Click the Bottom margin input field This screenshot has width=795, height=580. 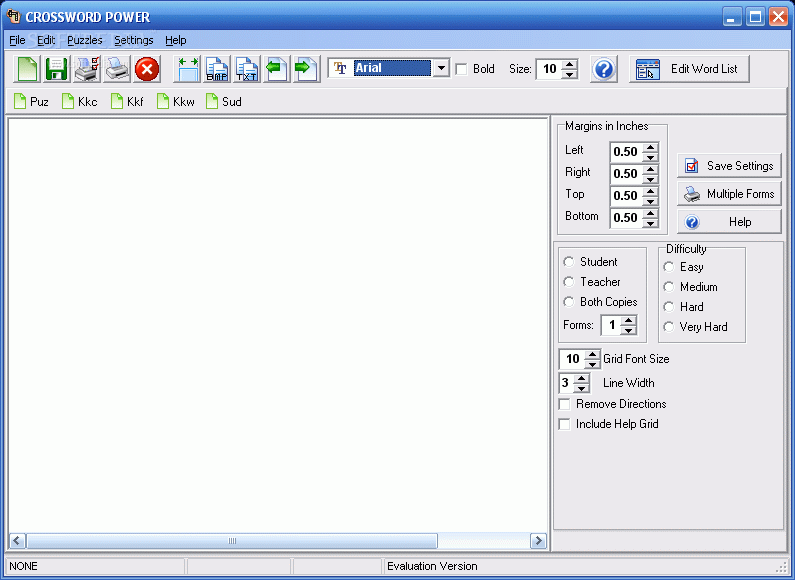pyautogui.click(x=626, y=218)
